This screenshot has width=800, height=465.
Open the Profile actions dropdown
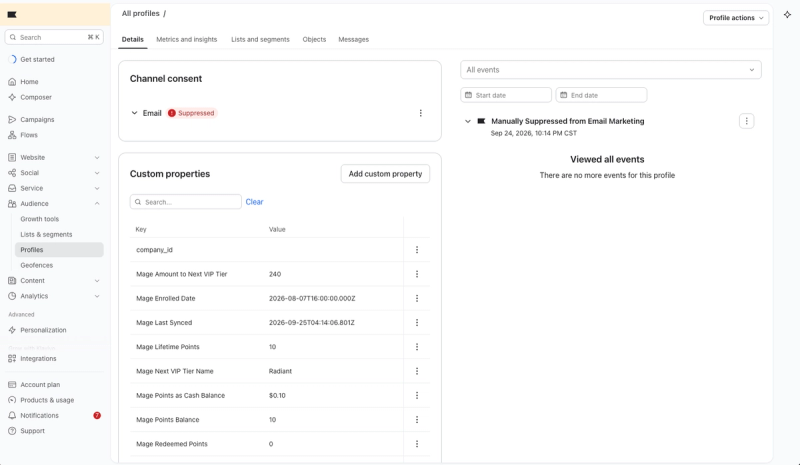coord(736,18)
